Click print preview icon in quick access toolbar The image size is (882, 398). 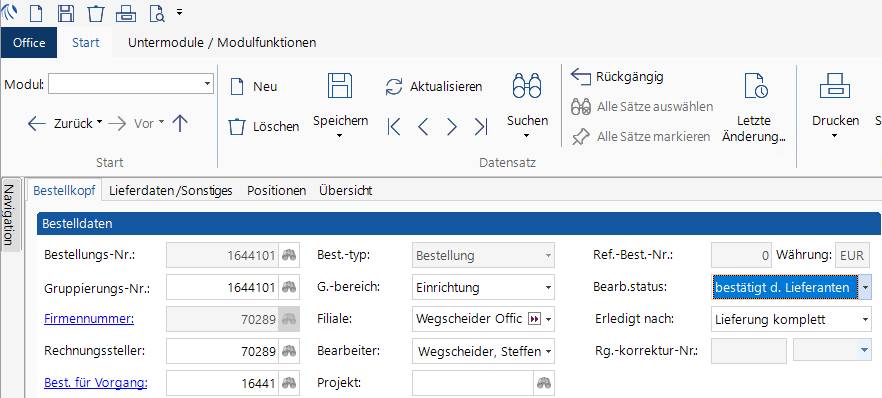tap(157, 12)
